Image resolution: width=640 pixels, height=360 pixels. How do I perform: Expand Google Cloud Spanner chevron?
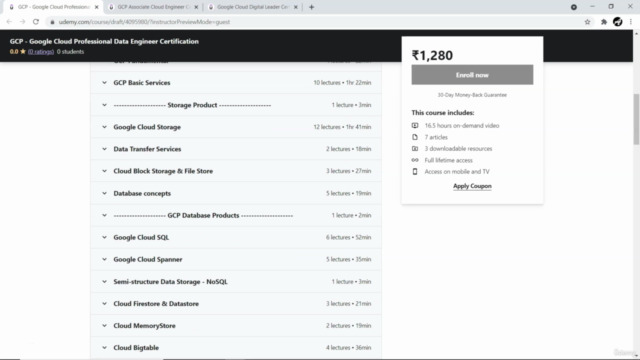[104, 259]
